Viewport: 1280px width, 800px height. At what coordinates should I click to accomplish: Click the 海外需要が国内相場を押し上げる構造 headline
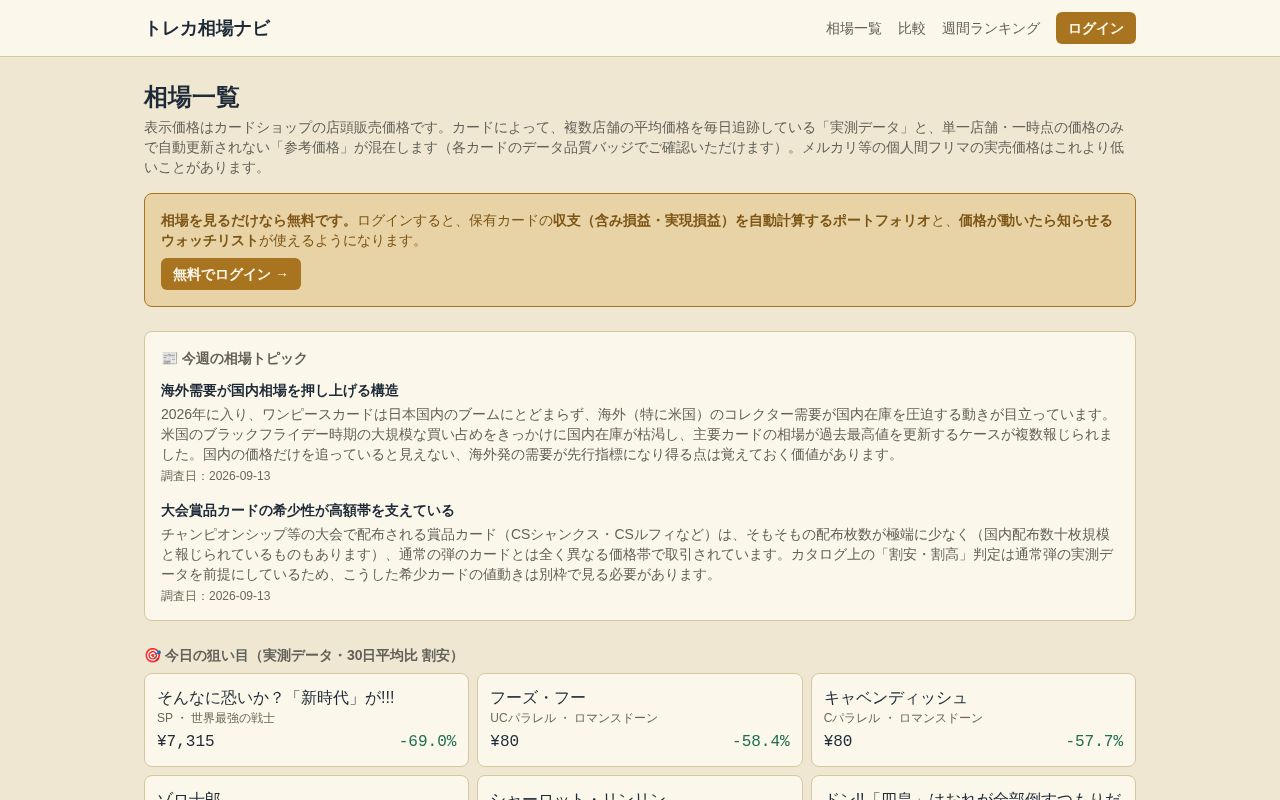pyautogui.click(x=280, y=390)
